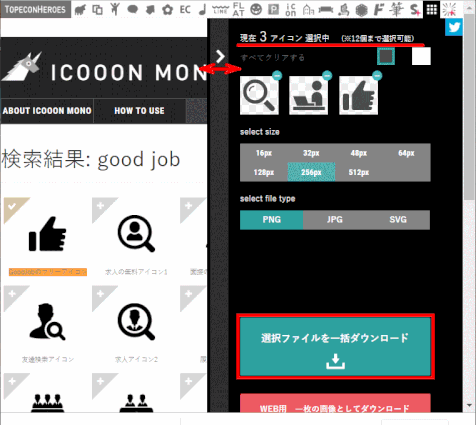Click the scrollbar down arrow
Viewport: 476px width, 425px height.
tap(470, 406)
